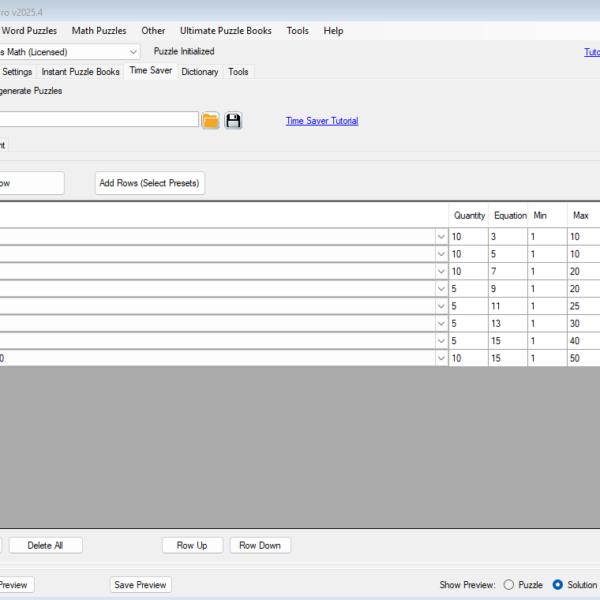600x600 pixels.
Task: Click the file path text field
Action: pos(100,120)
